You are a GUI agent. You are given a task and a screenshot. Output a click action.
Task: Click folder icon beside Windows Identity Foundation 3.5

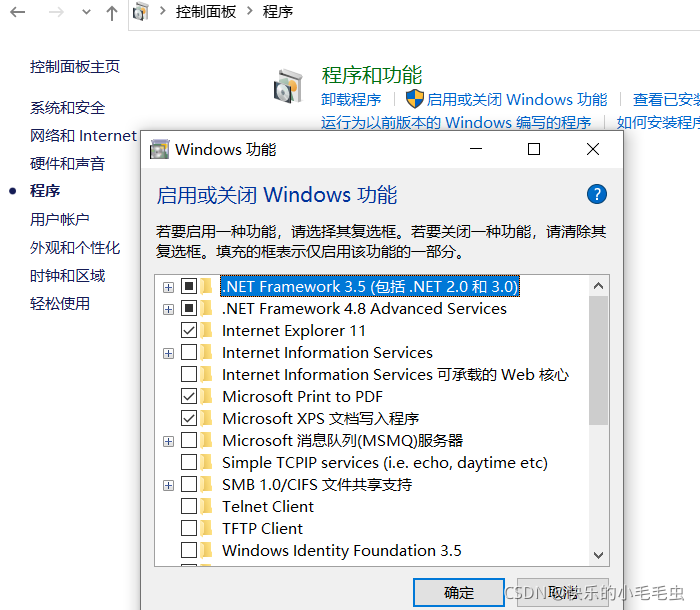coord(206,550)
